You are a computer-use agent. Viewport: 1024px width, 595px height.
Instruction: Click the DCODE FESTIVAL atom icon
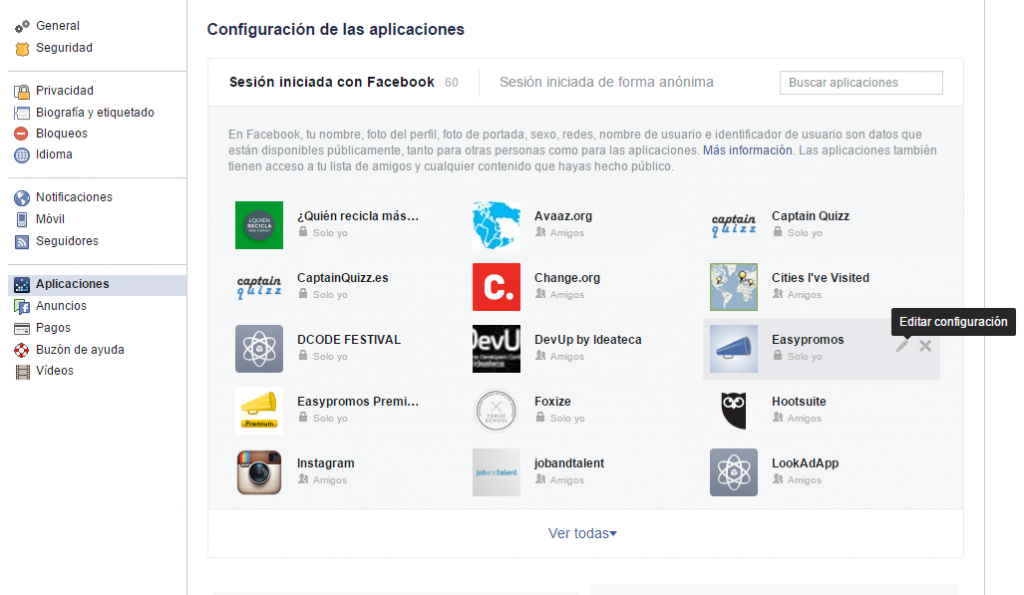point(259,349)
